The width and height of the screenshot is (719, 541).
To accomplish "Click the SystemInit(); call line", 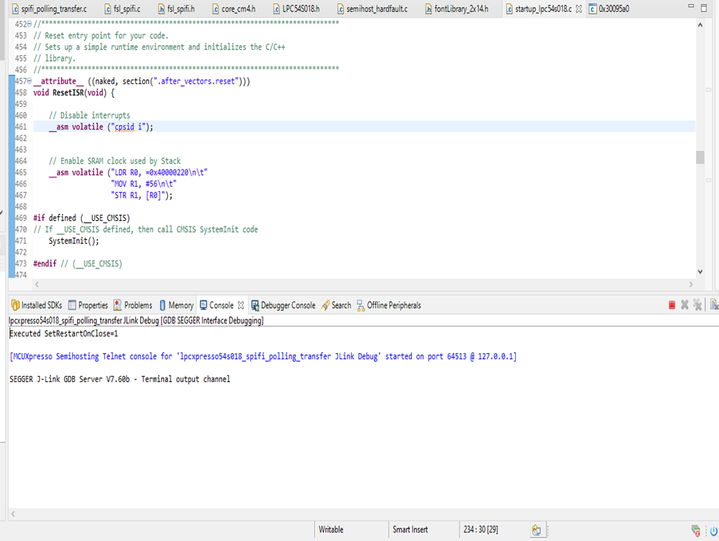I will (73, 241).
